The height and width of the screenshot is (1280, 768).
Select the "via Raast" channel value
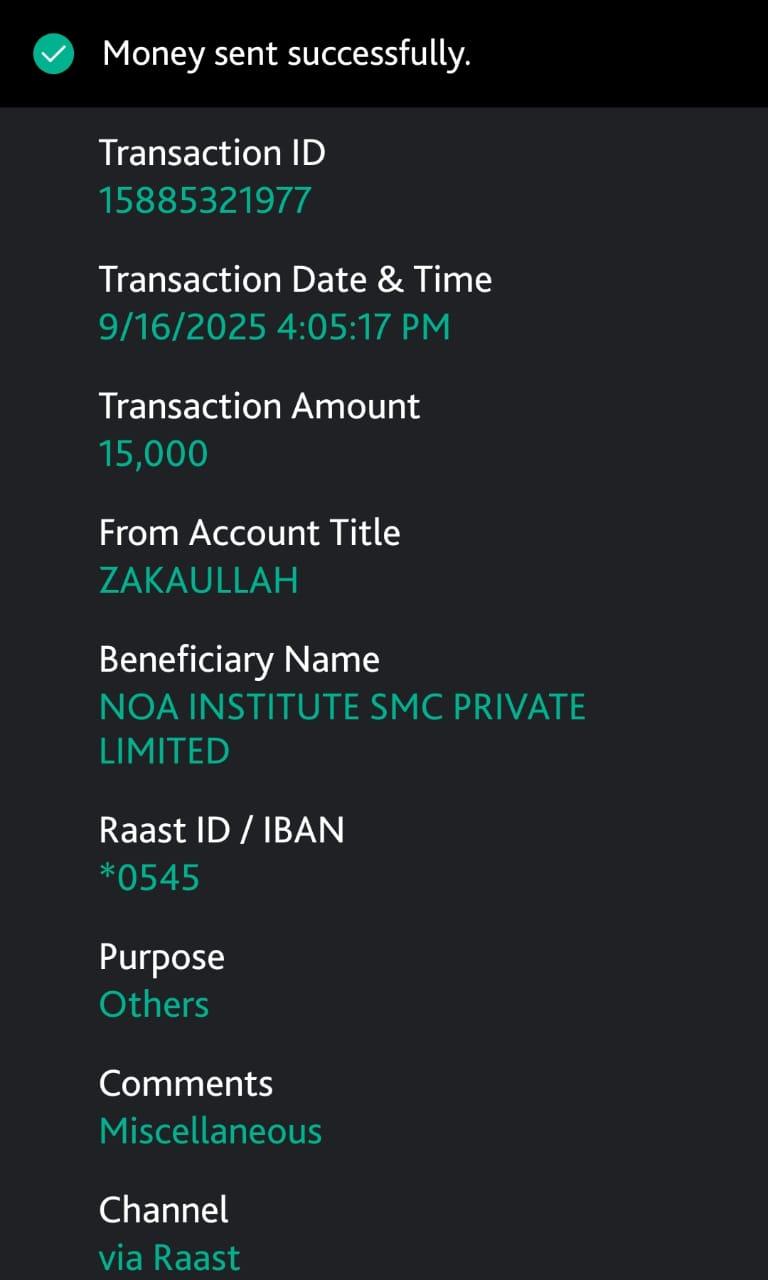pyautogui.click(x=169, y=1258)
